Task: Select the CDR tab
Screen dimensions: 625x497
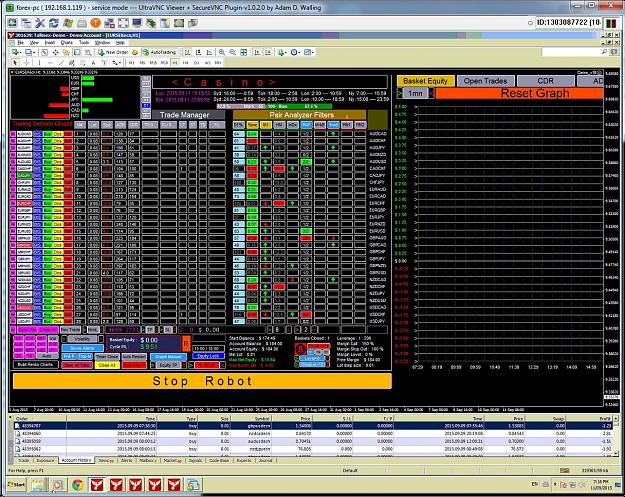Action: pos(545,81)
